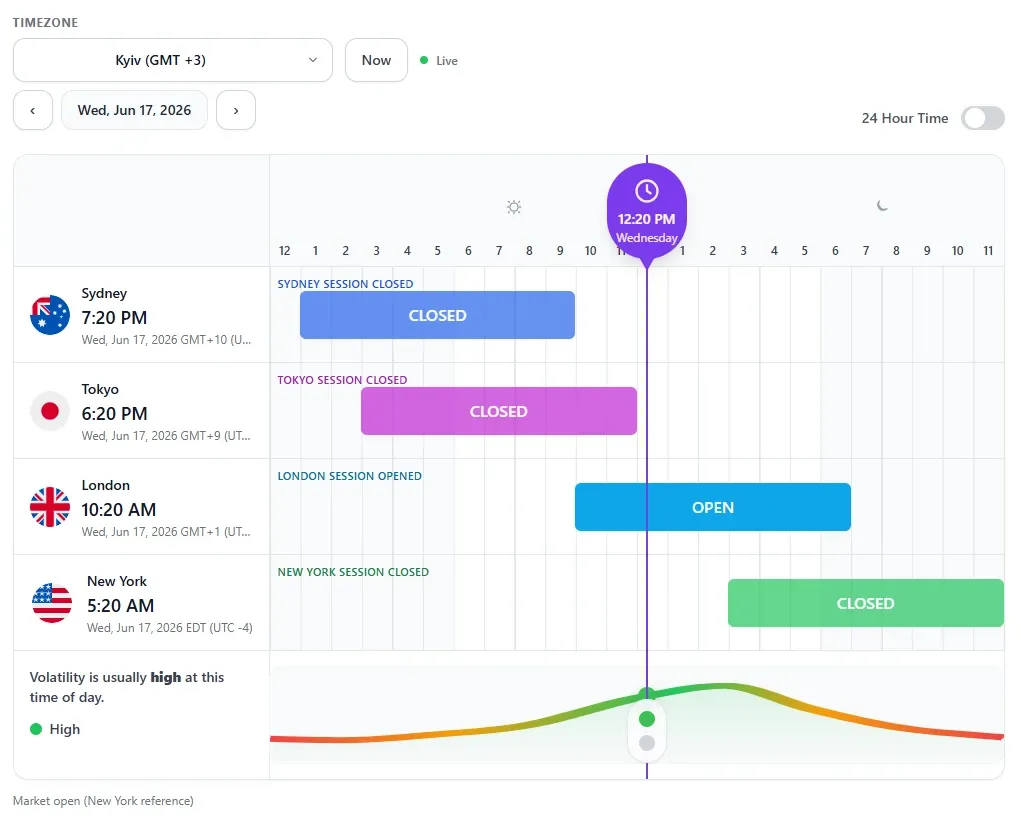Click the Volatility is usually high message
The width and height of the screenshot is (1021, 816).
126,687
